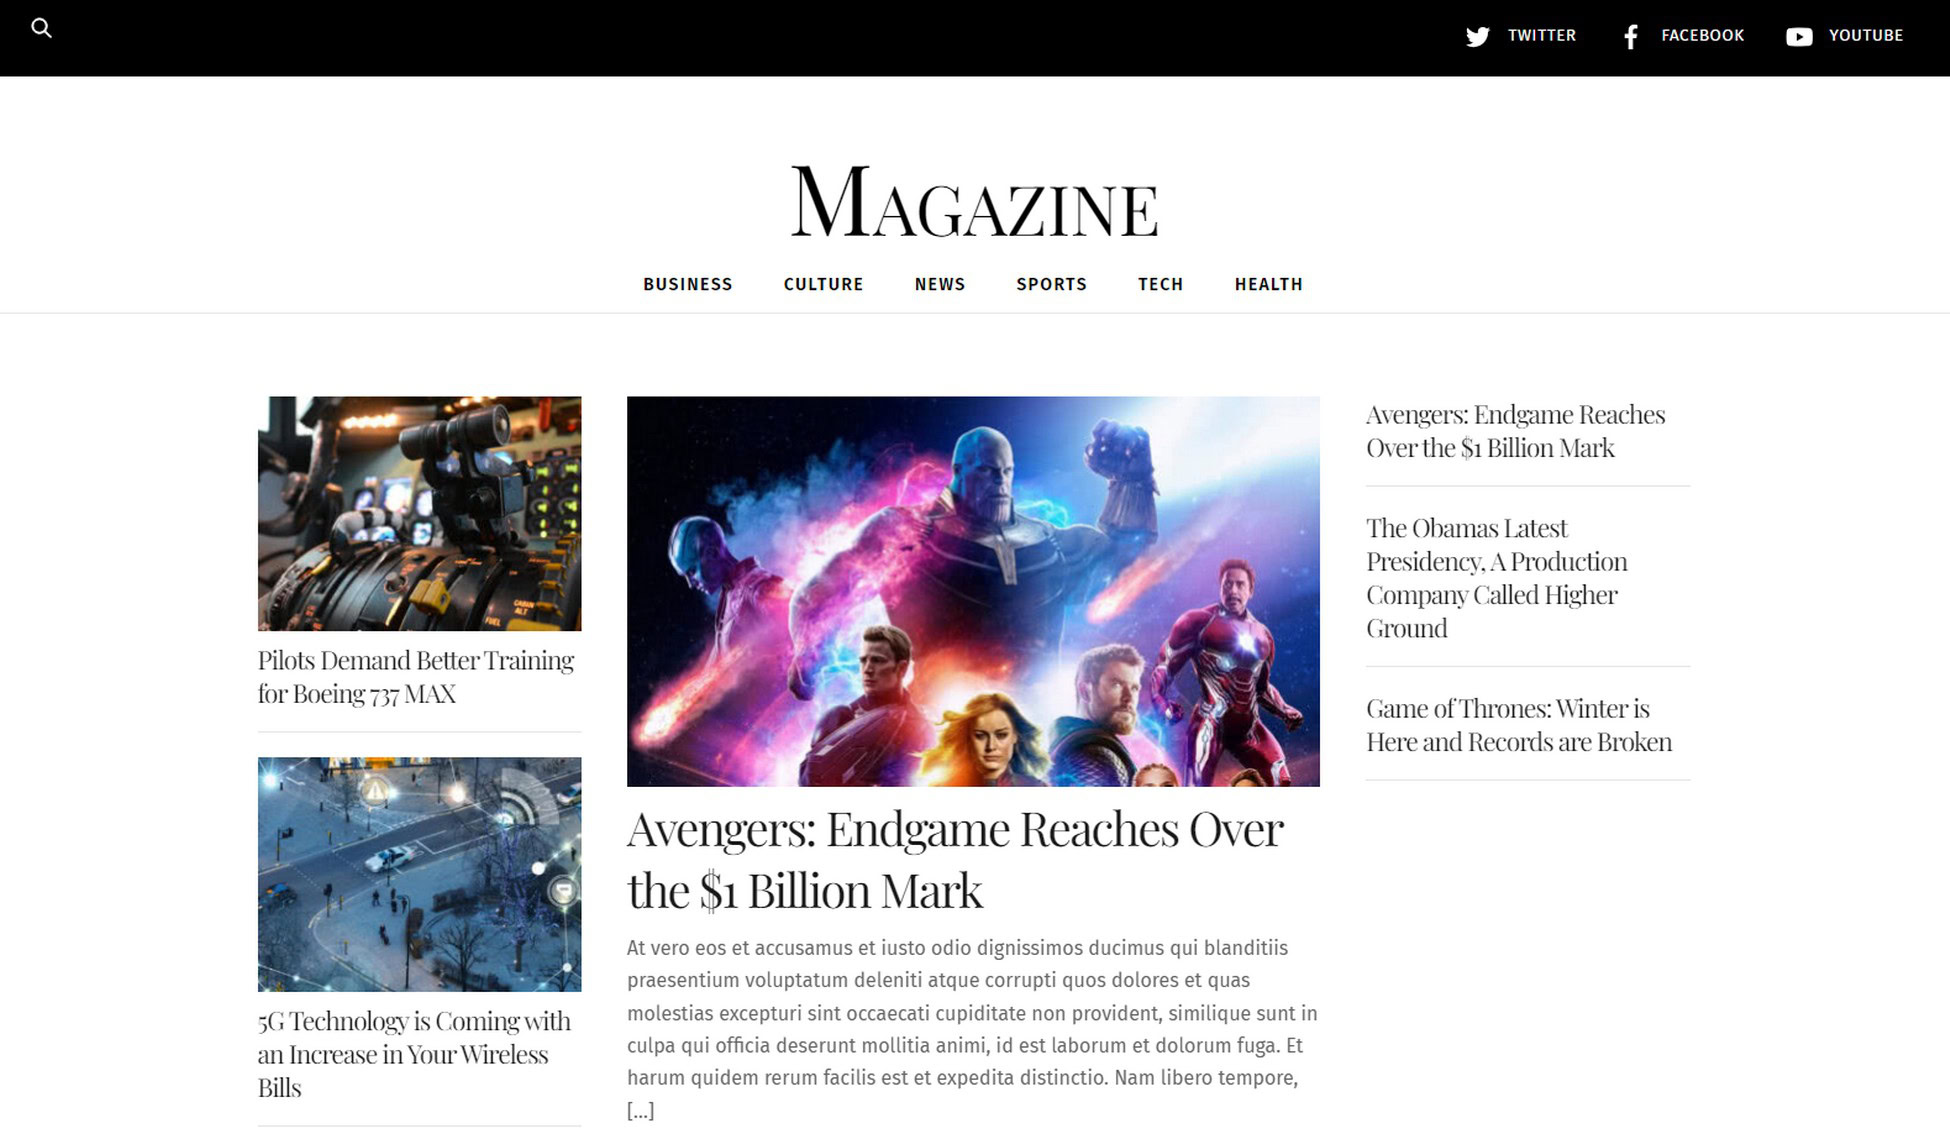Select the Tech menu item
Viewport: 1950px width, 1128px height.
click(1160, 284)
